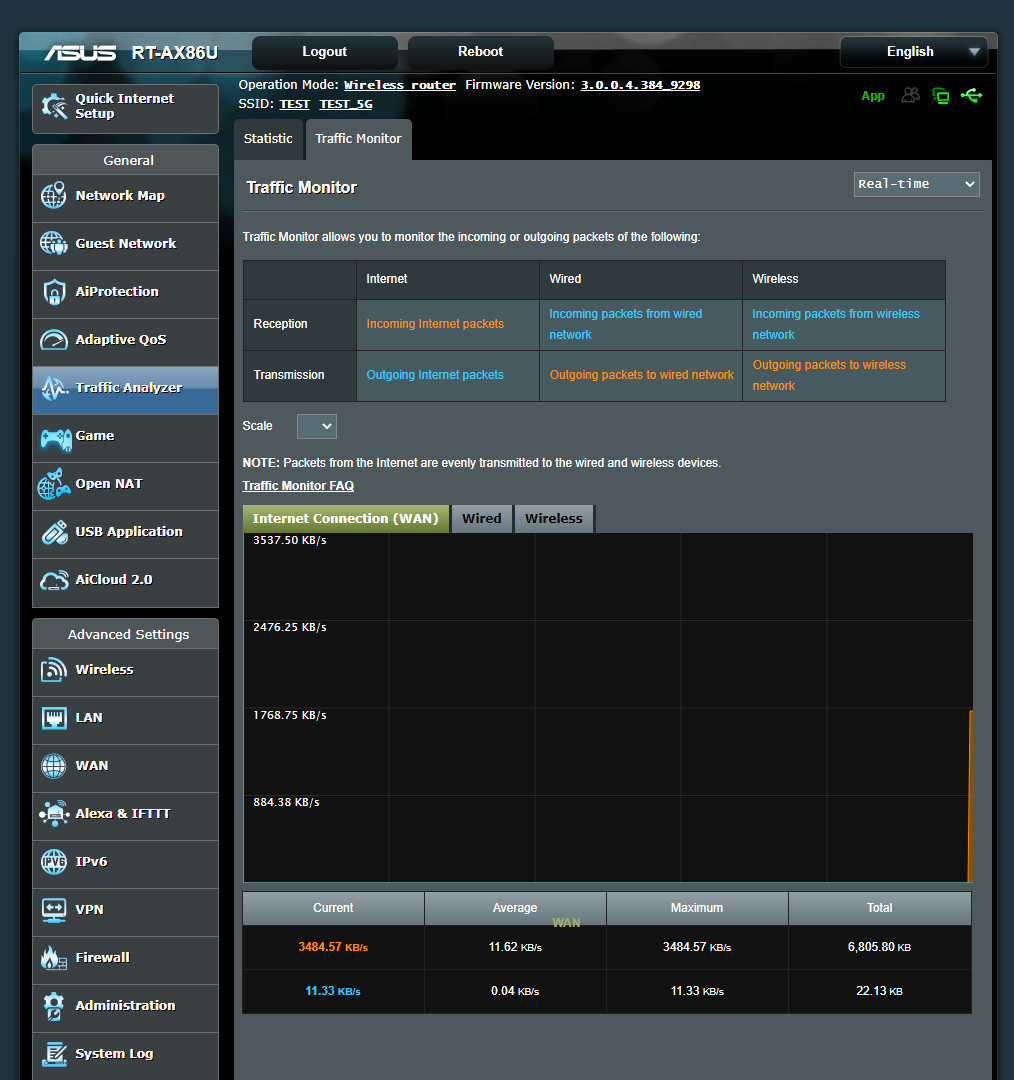Select the Wired traffic graph tab
The height and width of the screenshot is (1080, 1014).
[x=481, y=518]
